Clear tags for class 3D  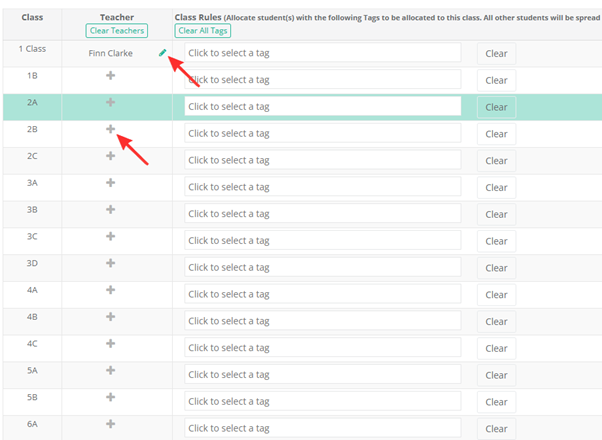click(496, 268)
